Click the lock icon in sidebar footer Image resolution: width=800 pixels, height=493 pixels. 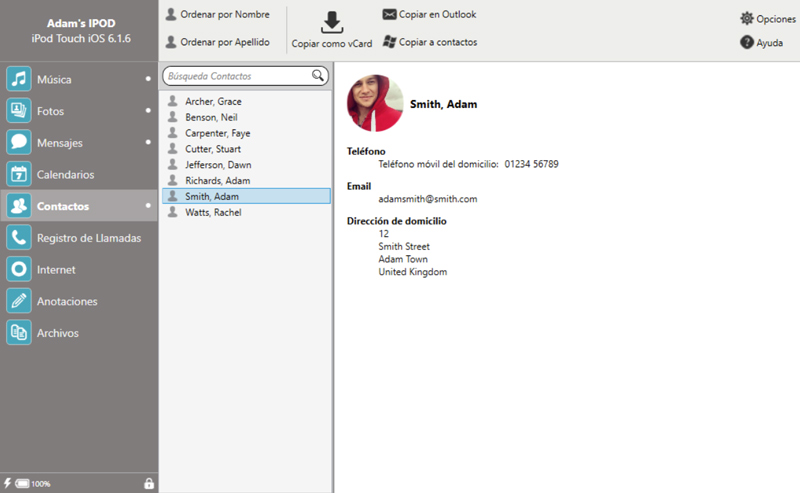tap(148, 483)
